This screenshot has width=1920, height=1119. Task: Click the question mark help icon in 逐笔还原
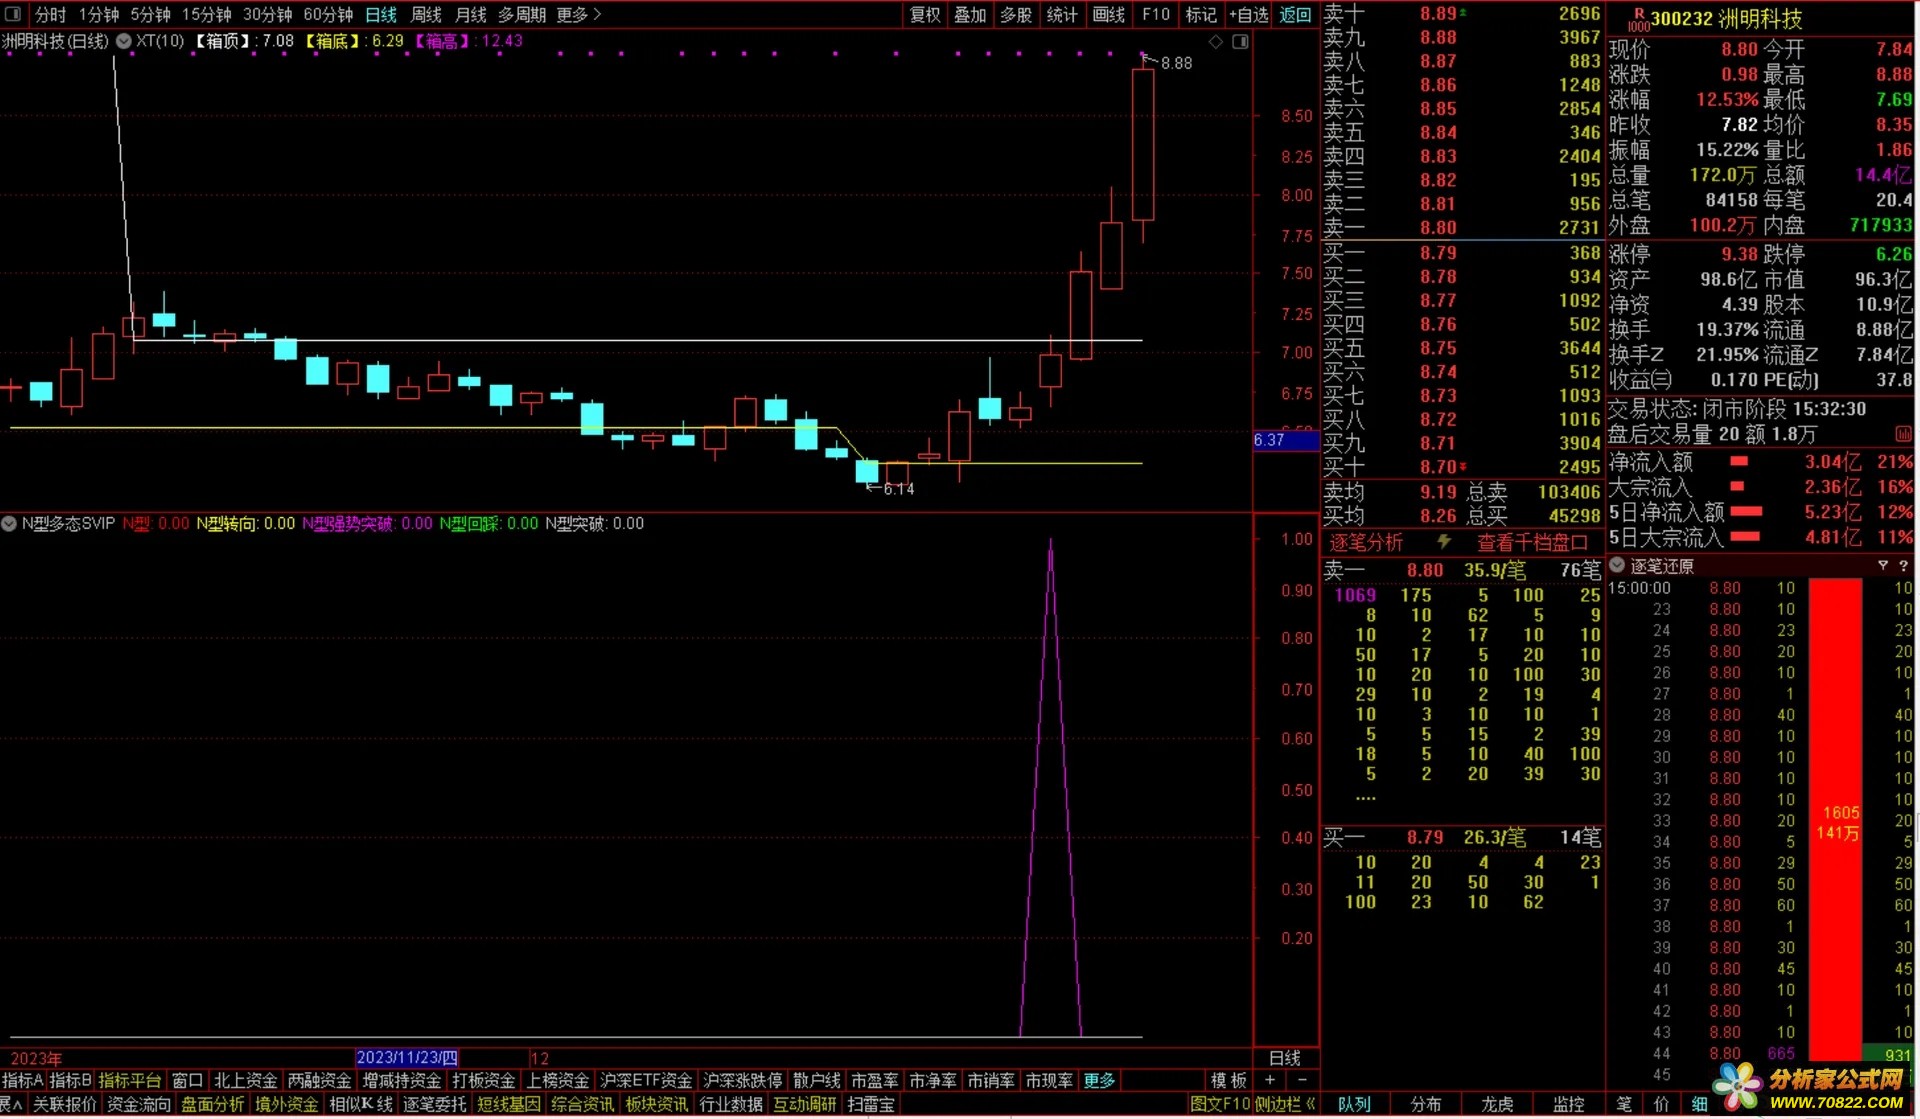pos(1903,566)
